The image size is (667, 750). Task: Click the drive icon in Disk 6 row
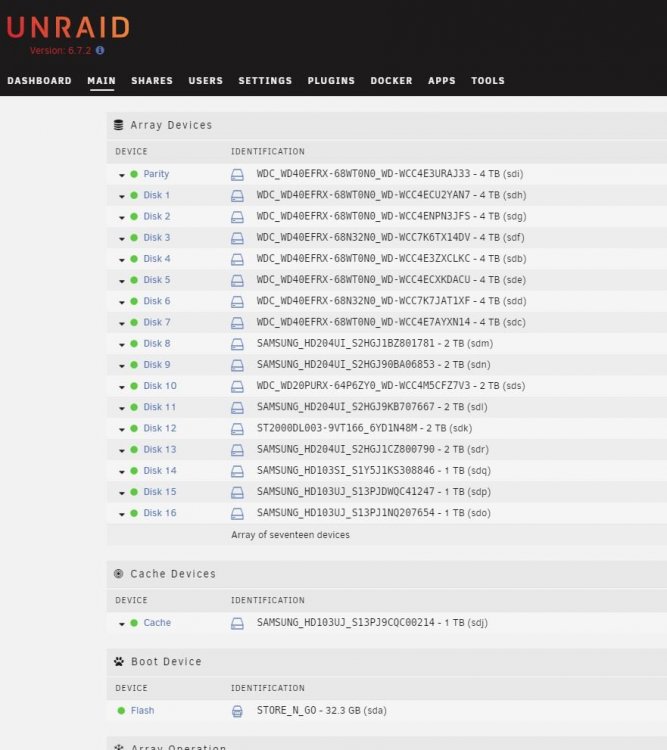(237, 302)
